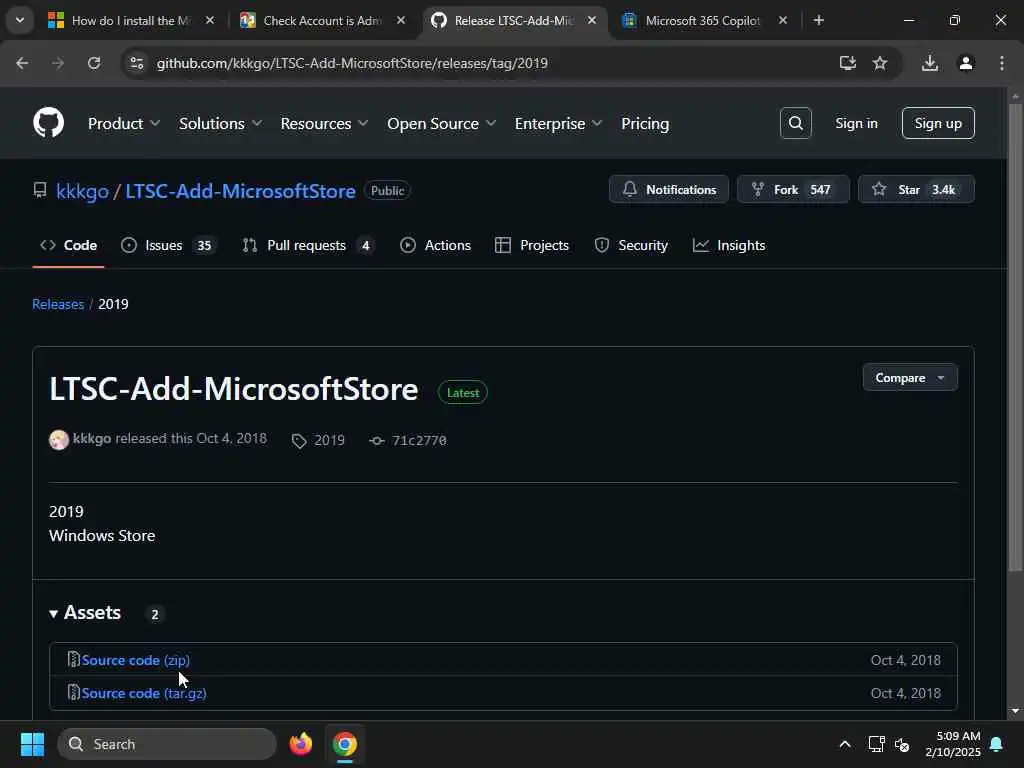Image resolution: width=1024 pixels, height=768 pixels.
Task: Click the page vertical scrollbar
Action: pos(1015,338)
